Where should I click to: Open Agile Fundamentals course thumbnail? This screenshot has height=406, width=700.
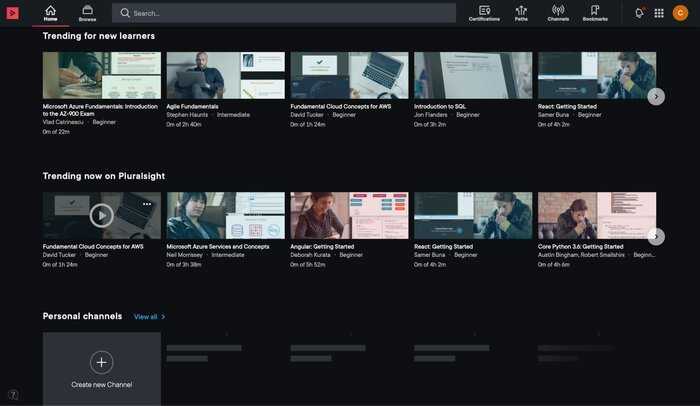click(x=225, y=75)
